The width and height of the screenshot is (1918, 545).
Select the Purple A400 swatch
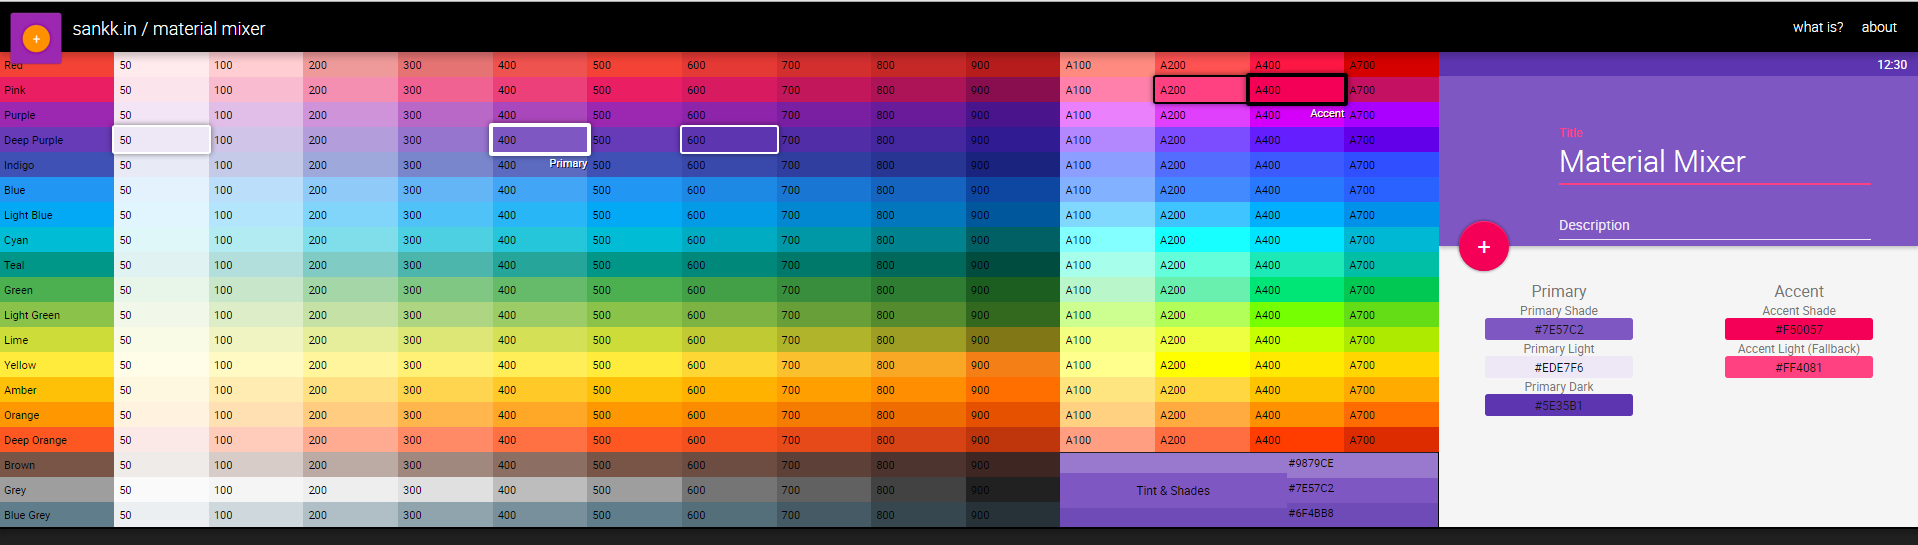(1297, 115)
